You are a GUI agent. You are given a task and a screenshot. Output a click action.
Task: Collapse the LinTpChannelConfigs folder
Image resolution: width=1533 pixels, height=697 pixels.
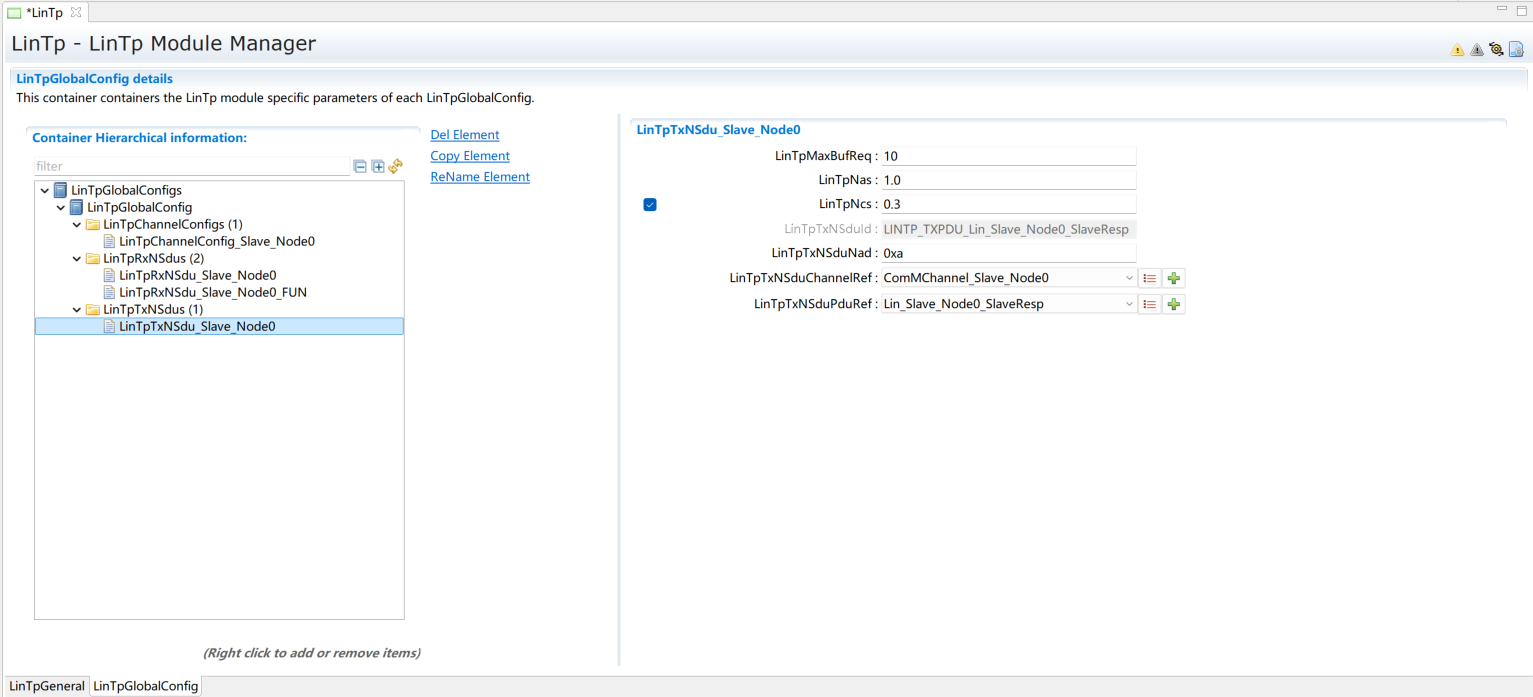click(x=78, y=225)
